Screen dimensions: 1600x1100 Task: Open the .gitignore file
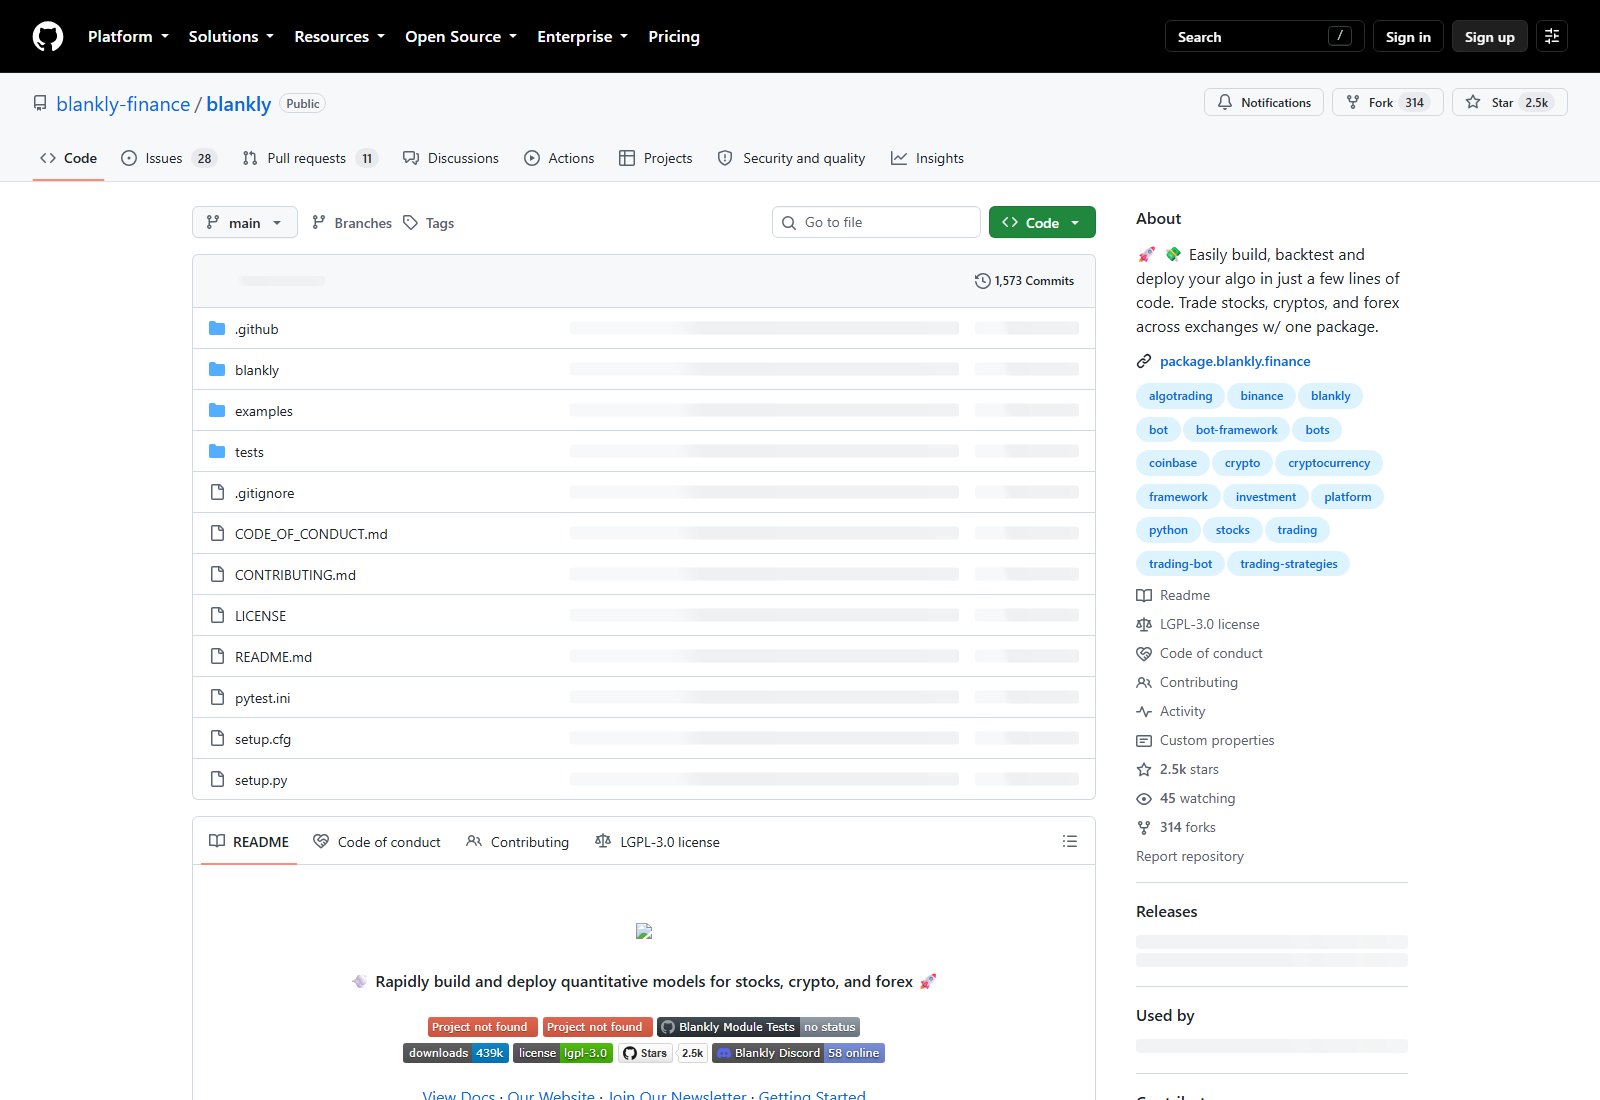coord(264,493)
